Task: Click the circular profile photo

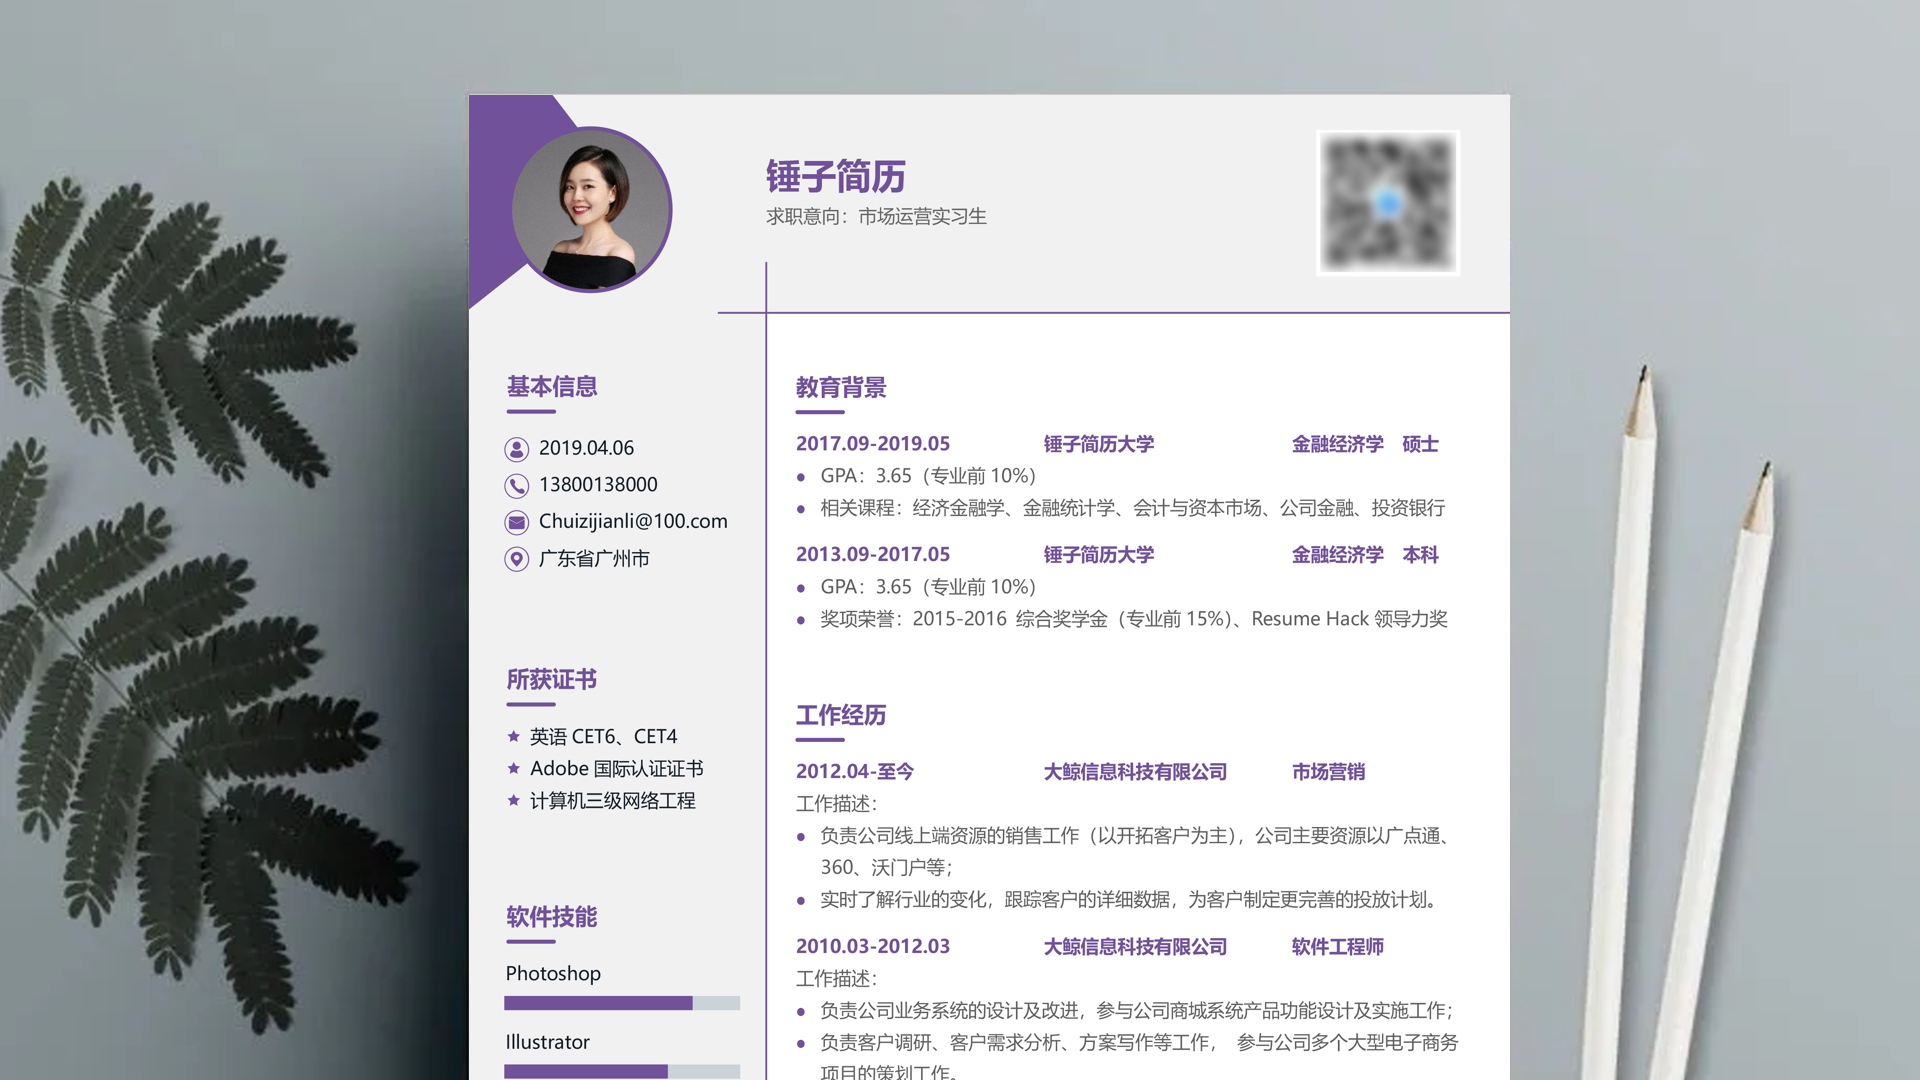Action: pos(591,210)
